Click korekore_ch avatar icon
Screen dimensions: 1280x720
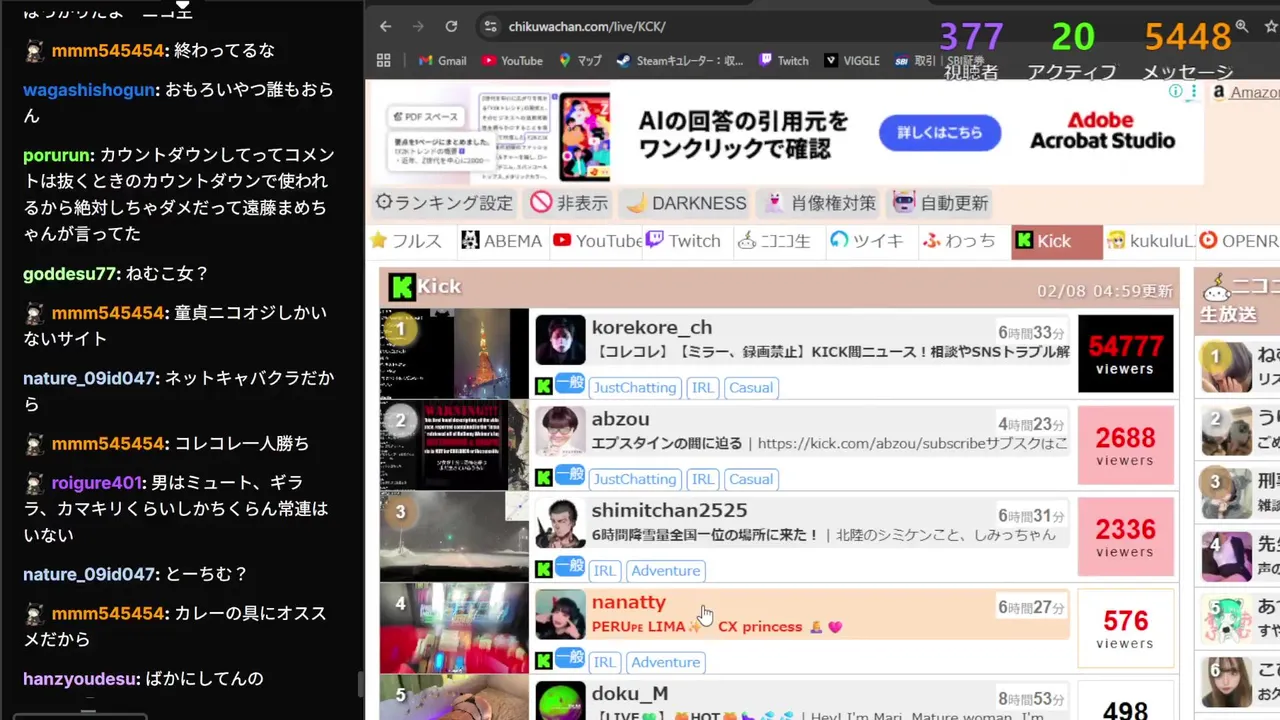tap(560, 340)
